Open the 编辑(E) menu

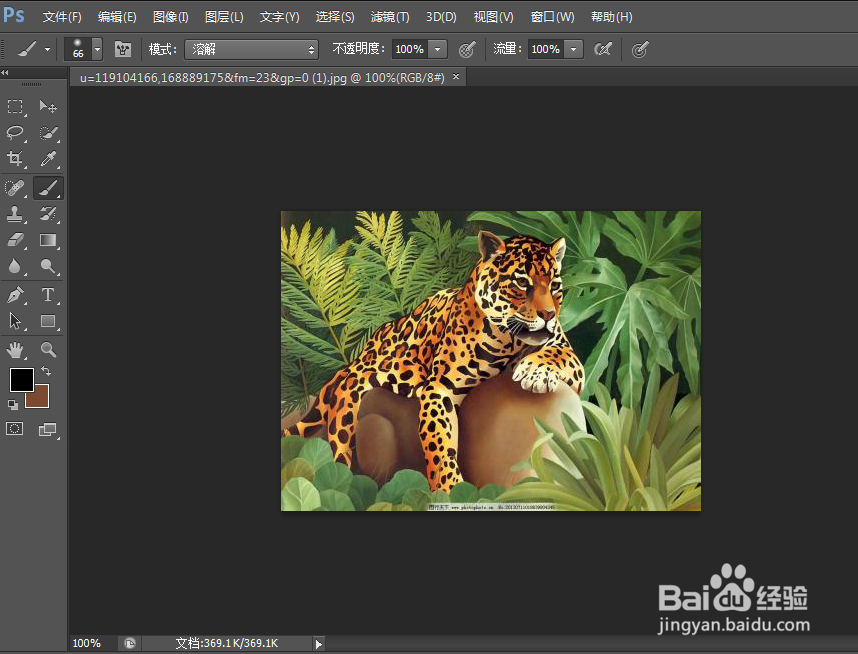pyautogui.click(x=117, y=17)
